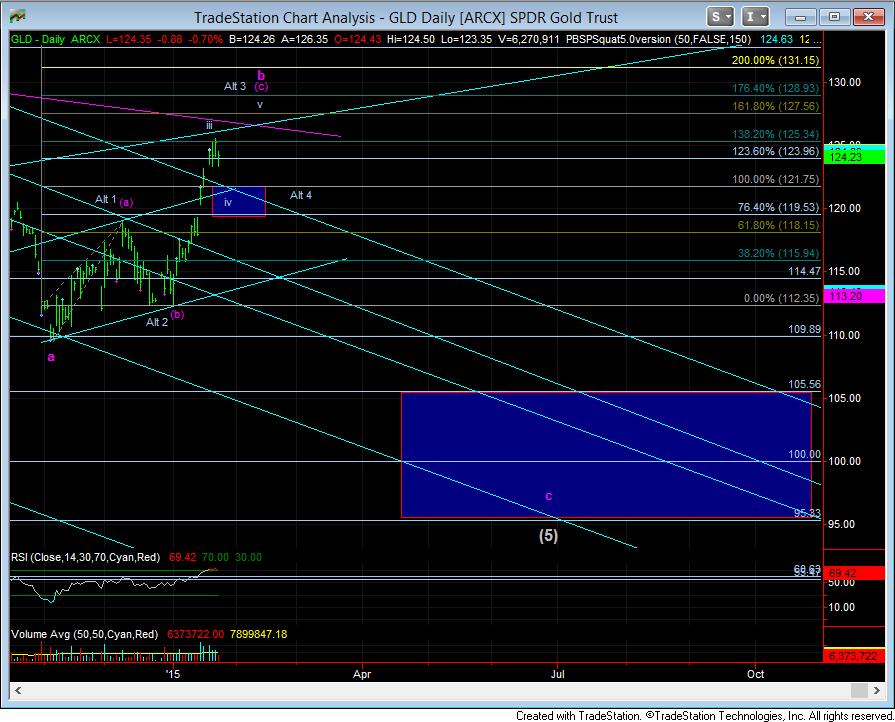The image size is (895, 722).
Task: Close the Chart Analysis window
Action: pos(869,17)
